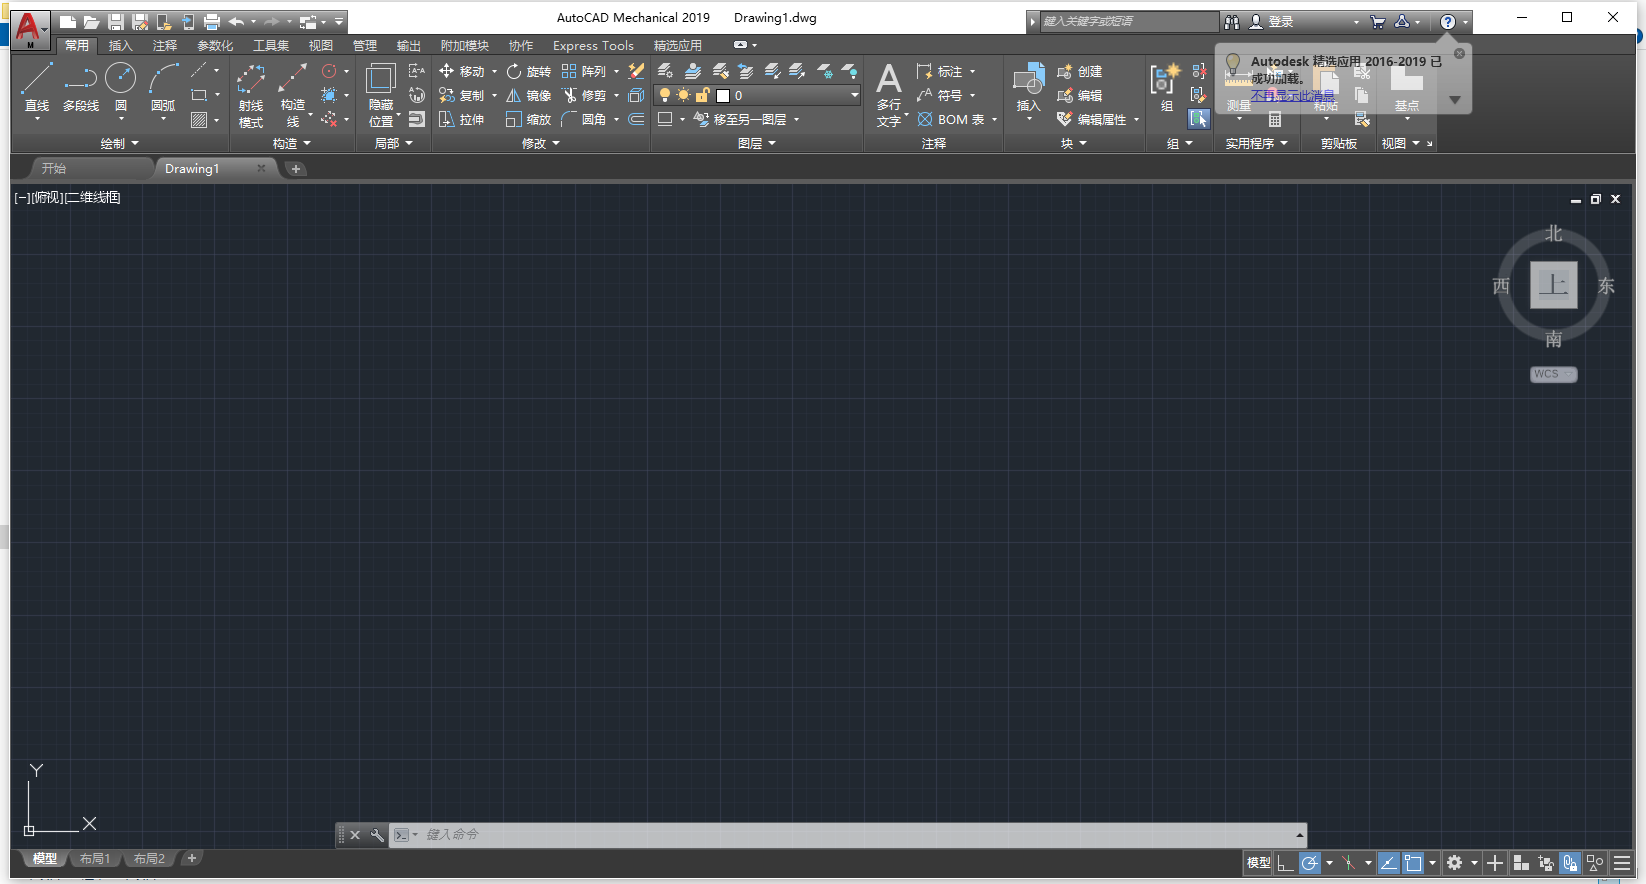Toggle polar tracking in status bar
Viewport: 1646px width, 884px height.
pyautogui.click(x=1309, y=863)
